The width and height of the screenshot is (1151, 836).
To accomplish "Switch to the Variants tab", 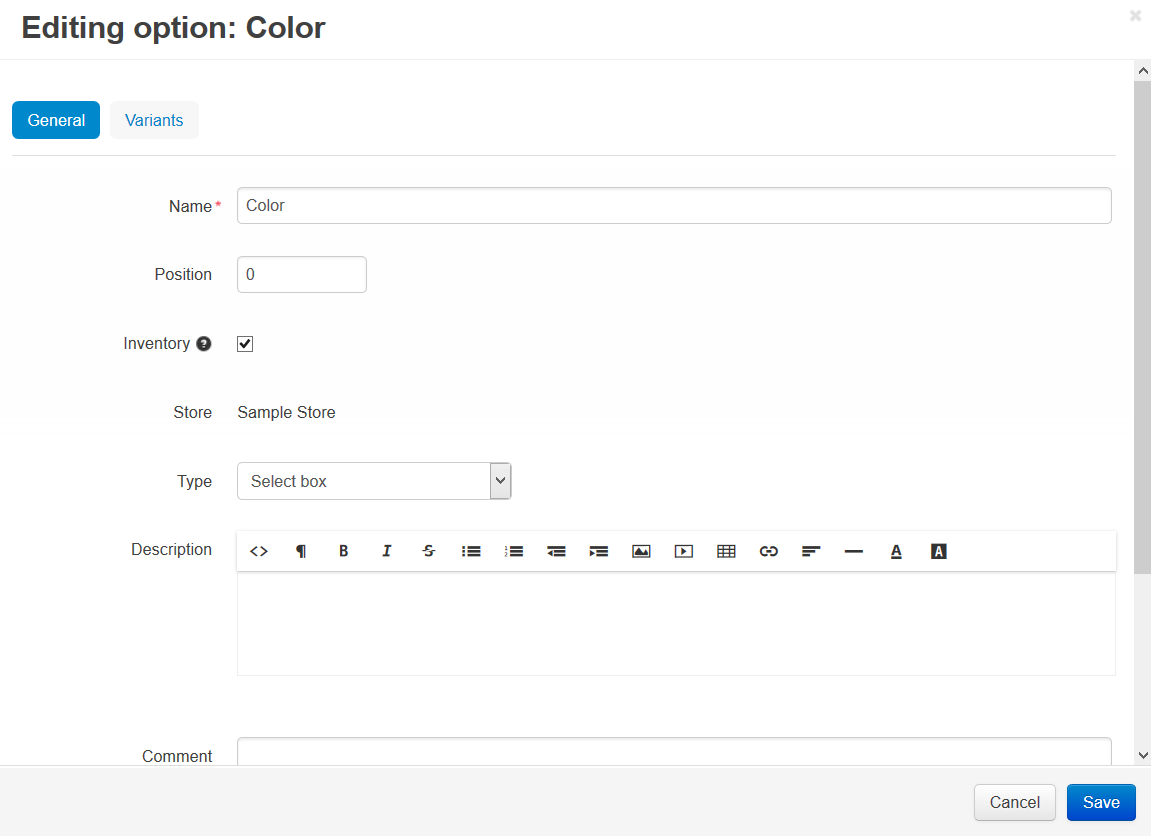I will click(154, 120).
